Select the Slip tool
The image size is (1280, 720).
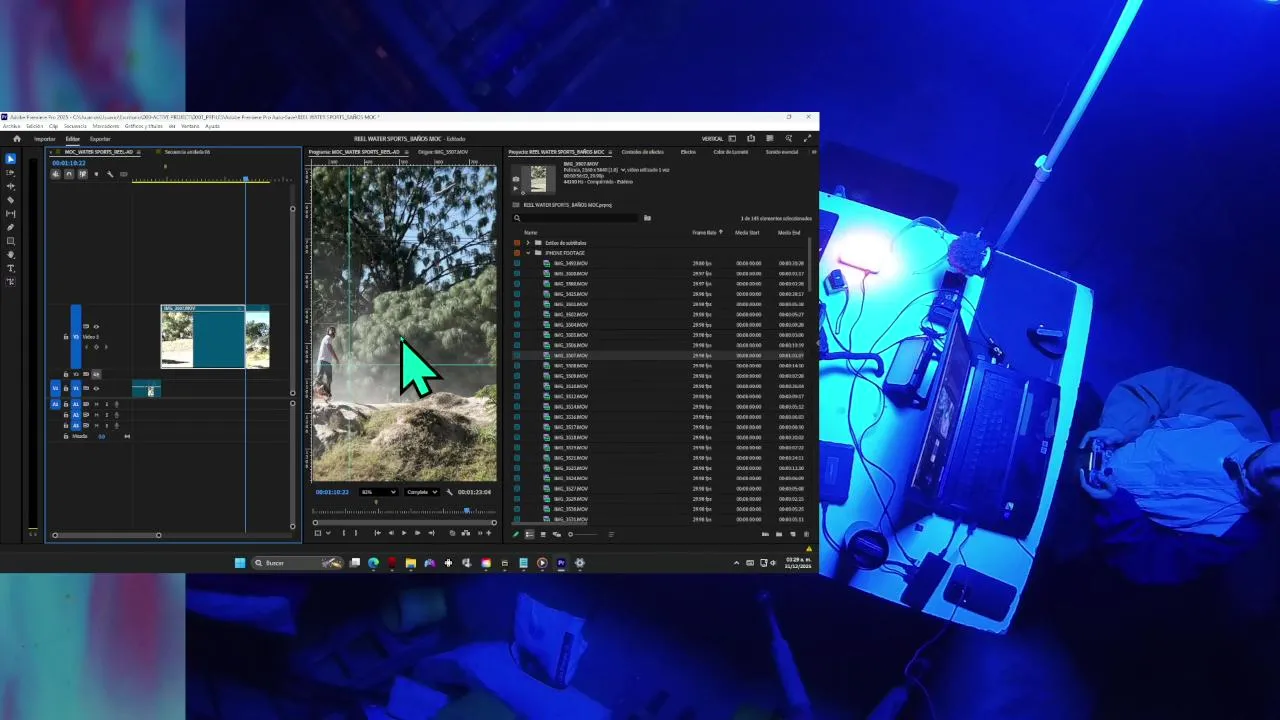click(x=10, y=214)
